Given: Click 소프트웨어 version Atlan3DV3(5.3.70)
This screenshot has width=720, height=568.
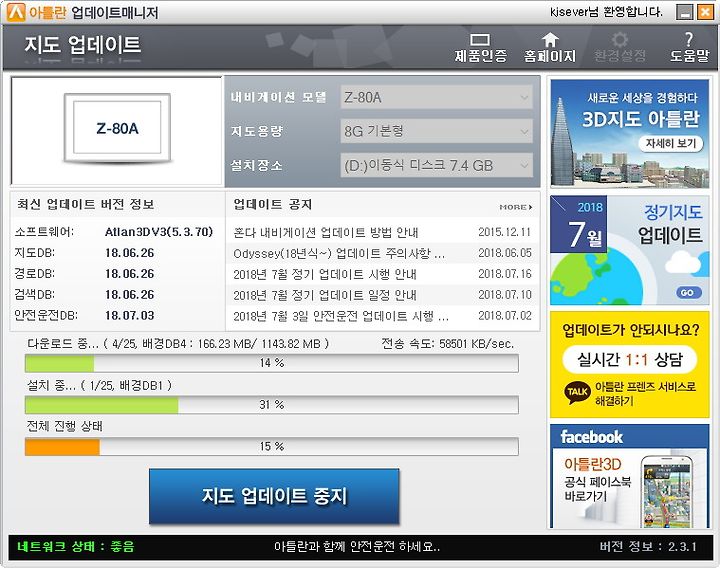Looking at the screenshot, I should pos(159,232).
